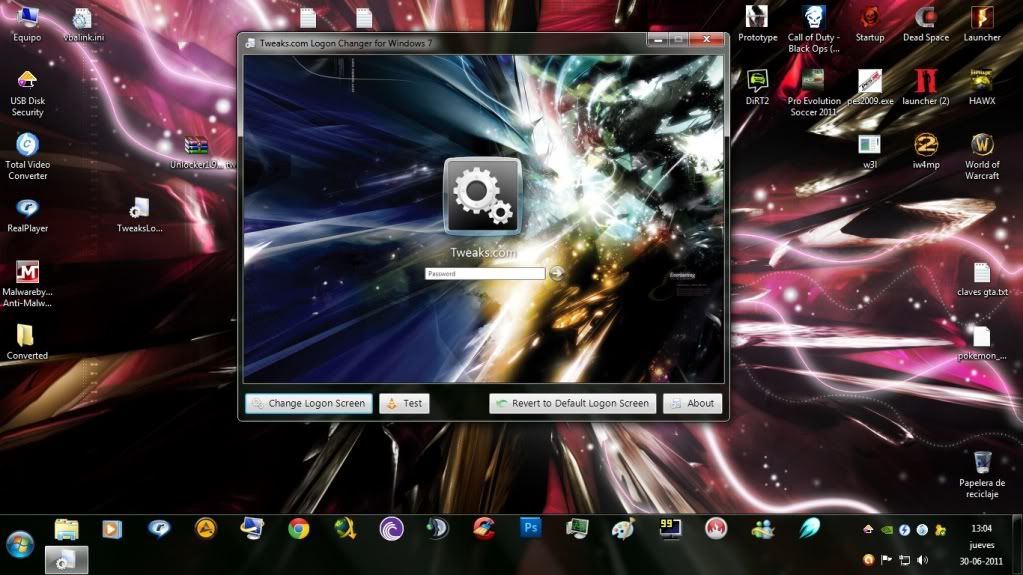This screenshot has width=1023, height=575.
Task: Click Revert to Default Logon Screen
Action: pyautogui.click(x=572, y=403)
